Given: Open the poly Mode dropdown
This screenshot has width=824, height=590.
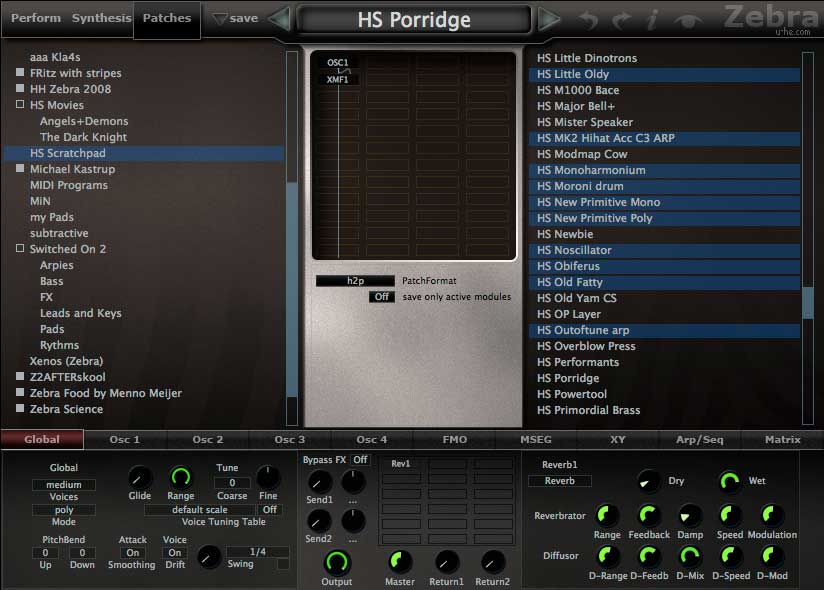Looking at the screenshot, I should click(x=64, y=510).
